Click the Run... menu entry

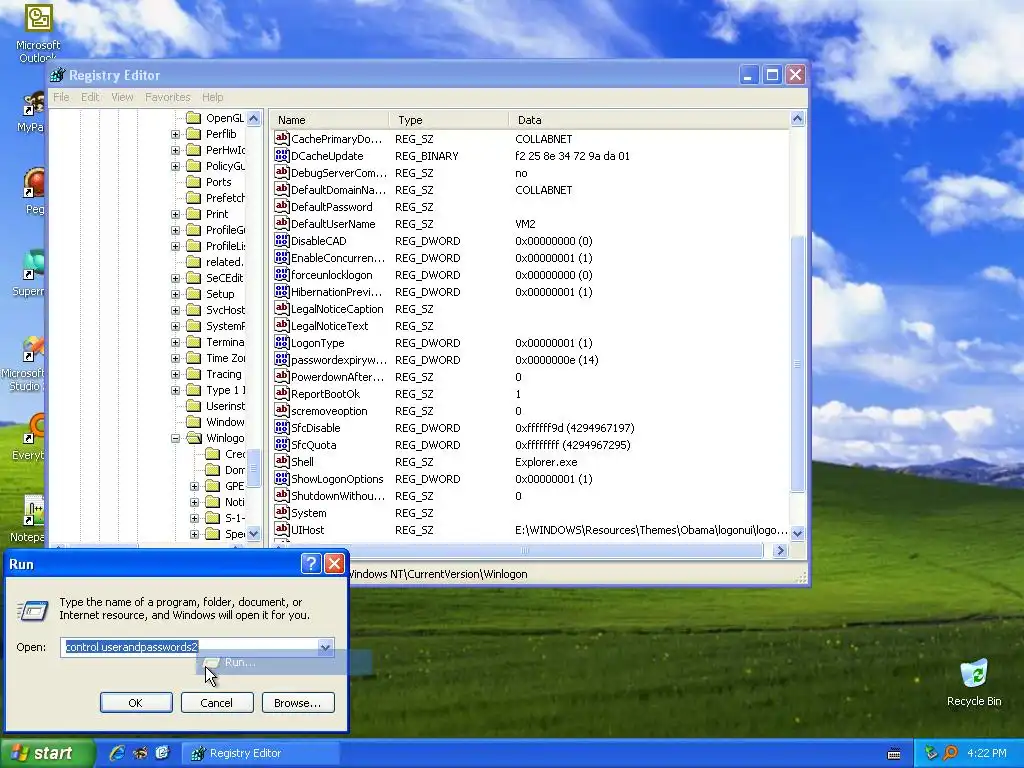tap(285, 662)
